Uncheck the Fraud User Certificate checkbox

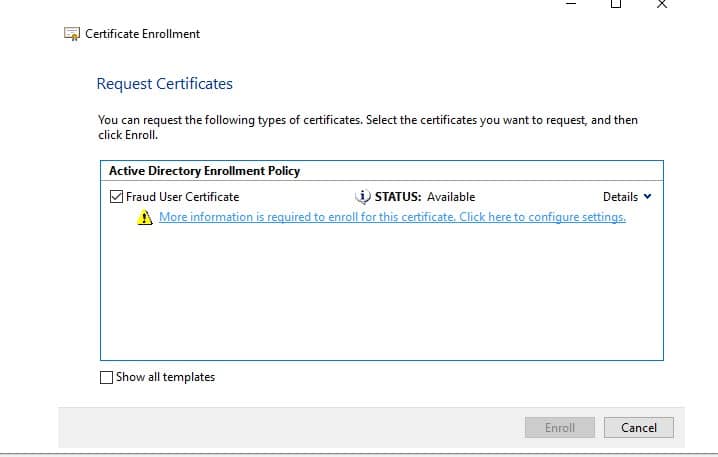(116, 197)
